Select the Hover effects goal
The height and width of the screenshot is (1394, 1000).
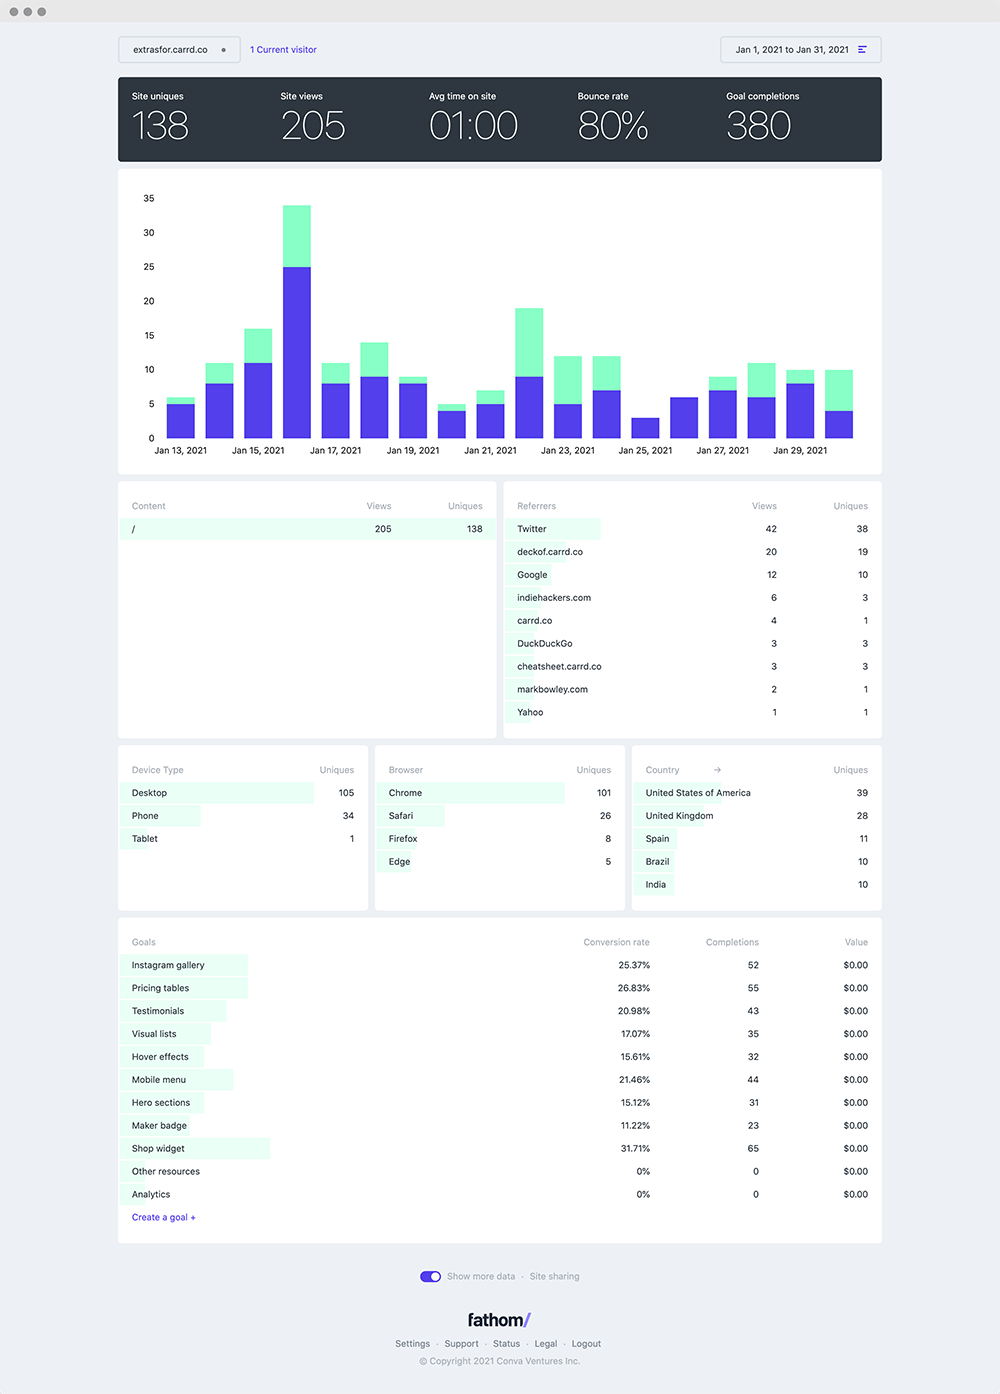500,1057
